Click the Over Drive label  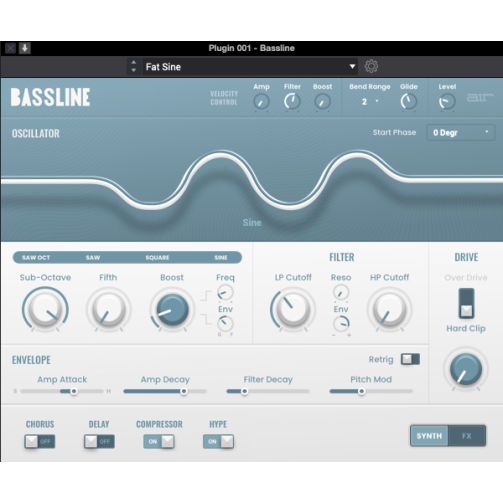(466, 278)
